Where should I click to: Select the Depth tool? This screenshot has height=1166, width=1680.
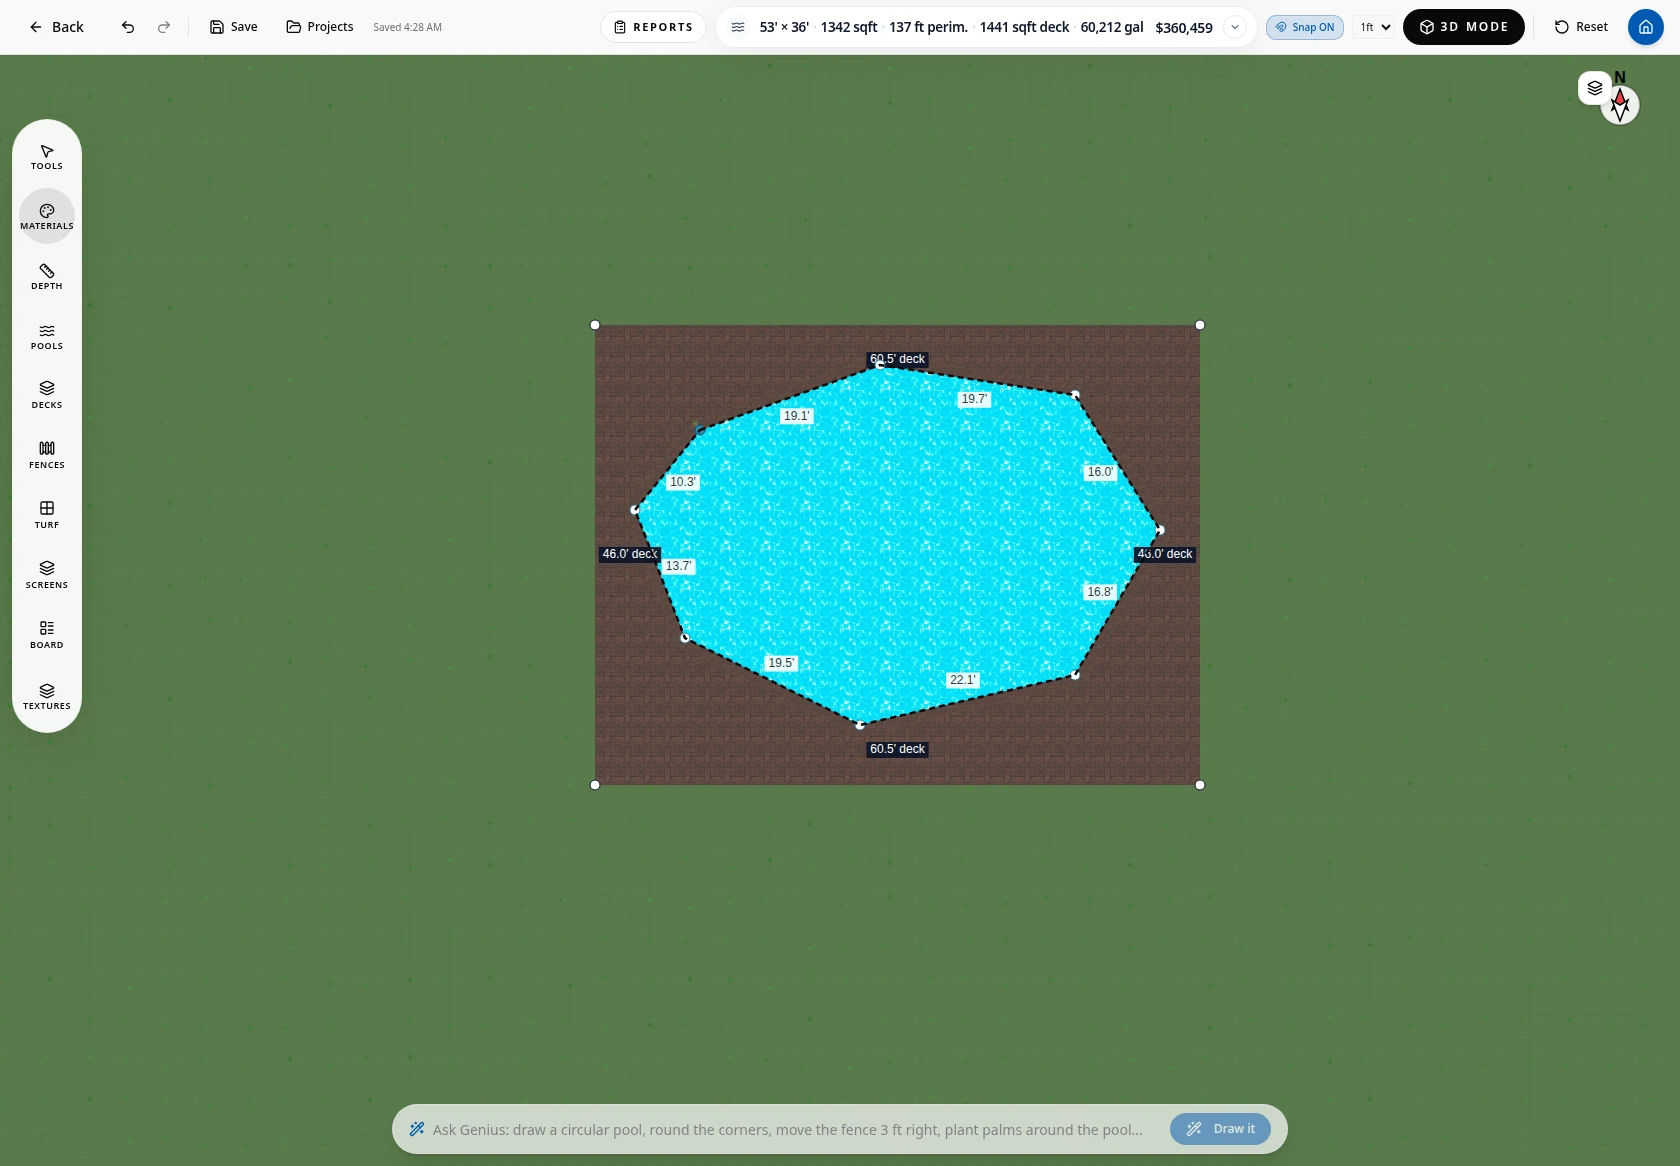47,277
